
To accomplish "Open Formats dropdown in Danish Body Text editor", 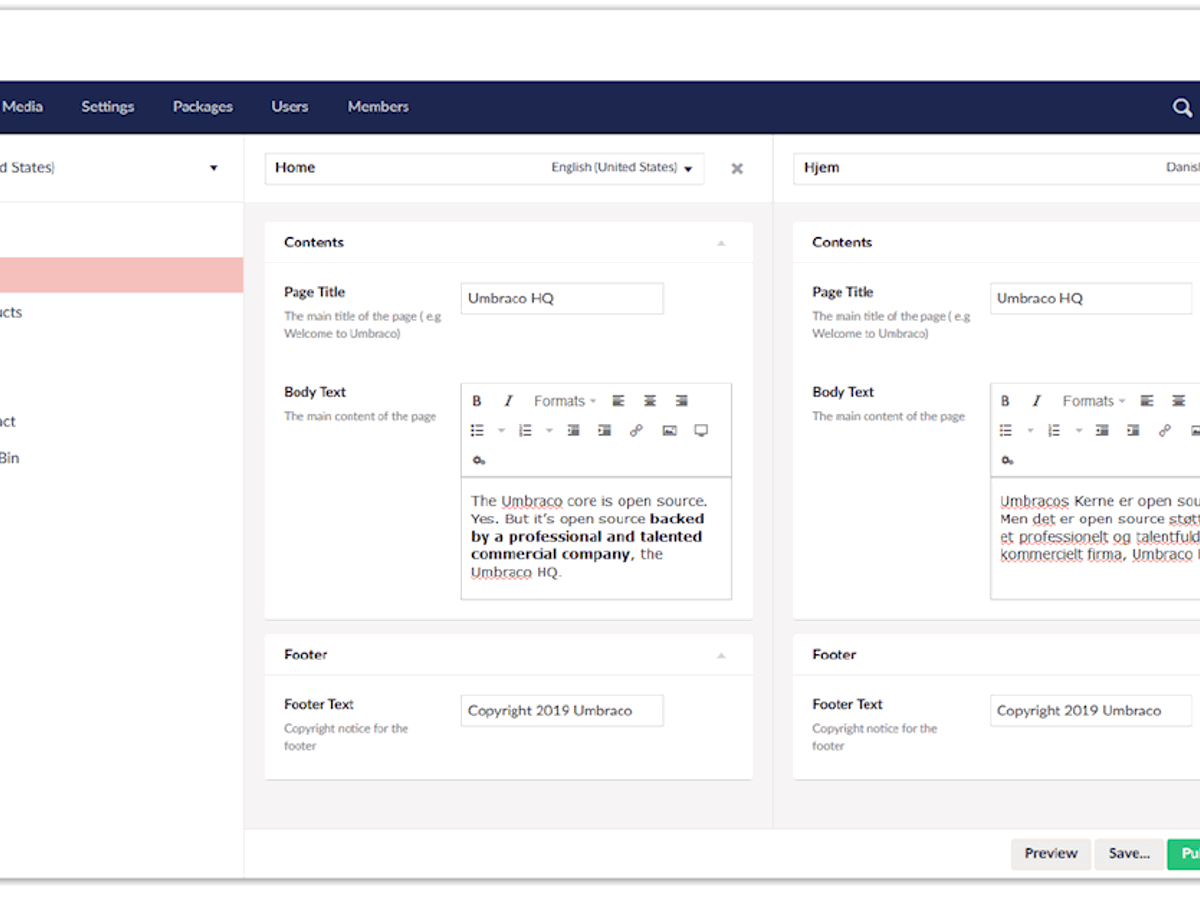I will [1093, 401].
